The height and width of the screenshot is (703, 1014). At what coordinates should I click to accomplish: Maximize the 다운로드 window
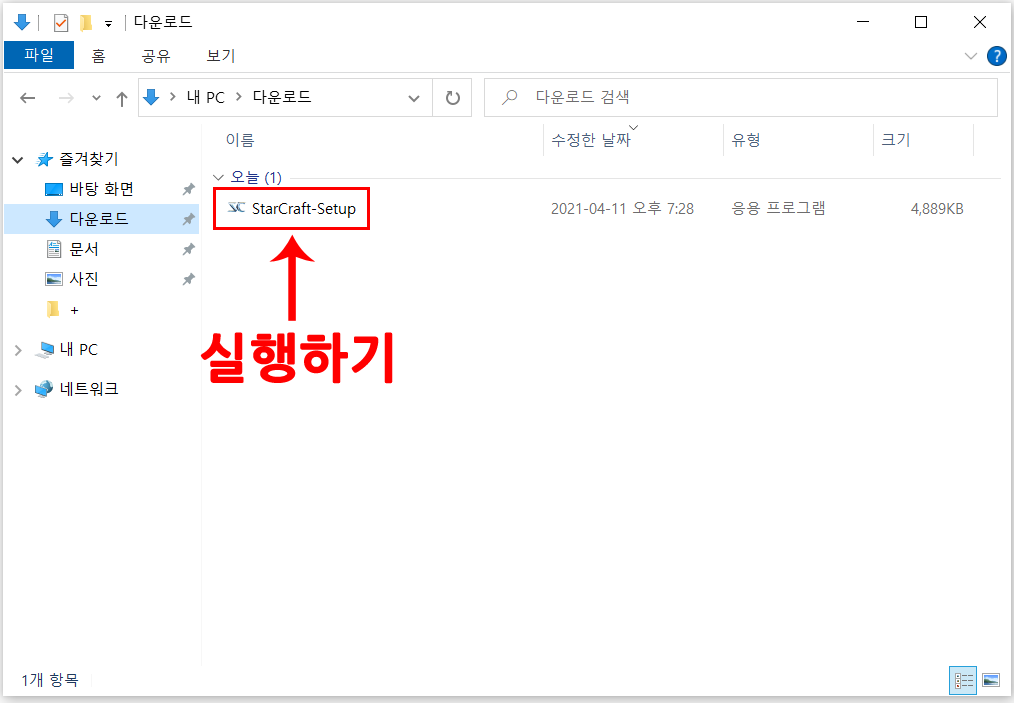[x=921, y=22]
